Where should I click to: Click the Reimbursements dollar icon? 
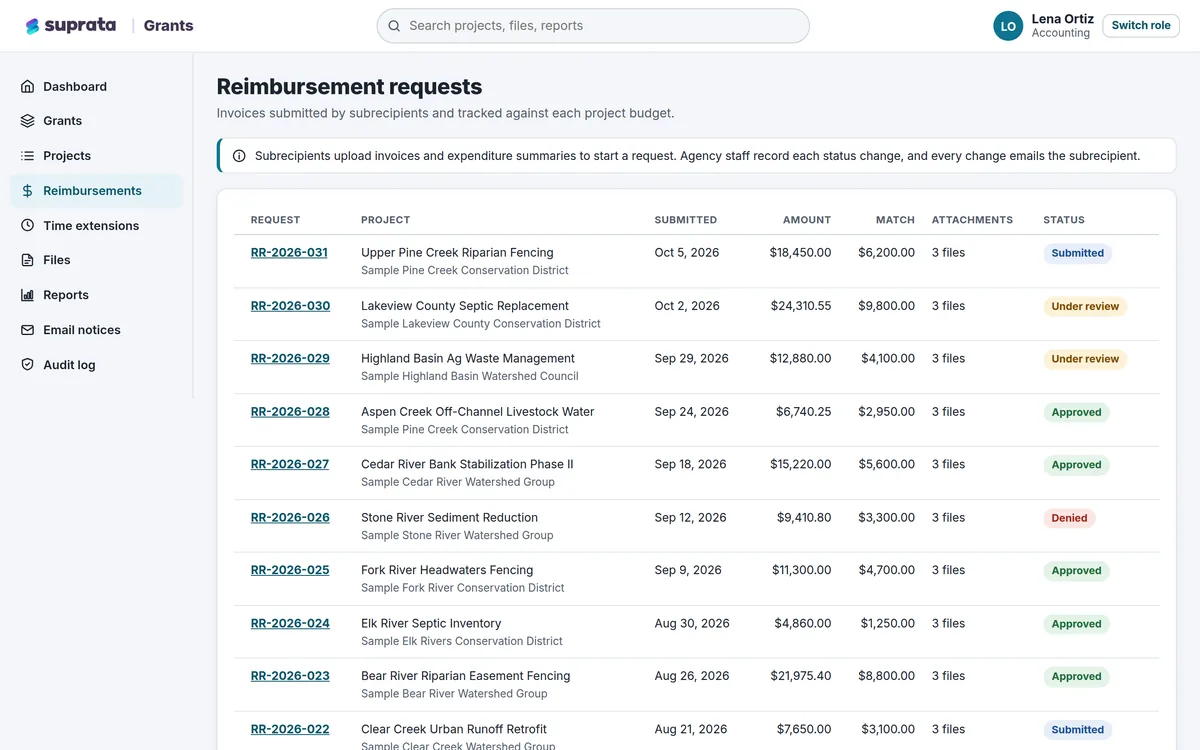coord(28,191)
